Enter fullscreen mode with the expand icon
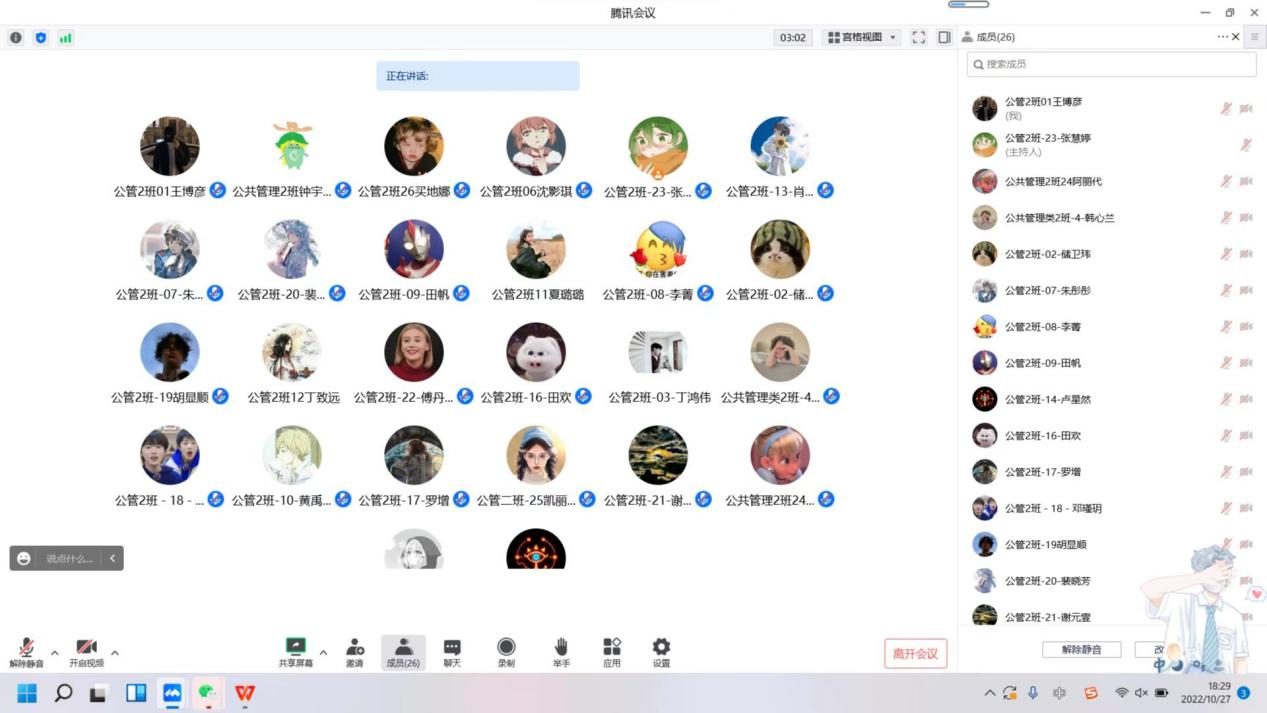This screenshot has width=1267, height=713. (918, 38)
